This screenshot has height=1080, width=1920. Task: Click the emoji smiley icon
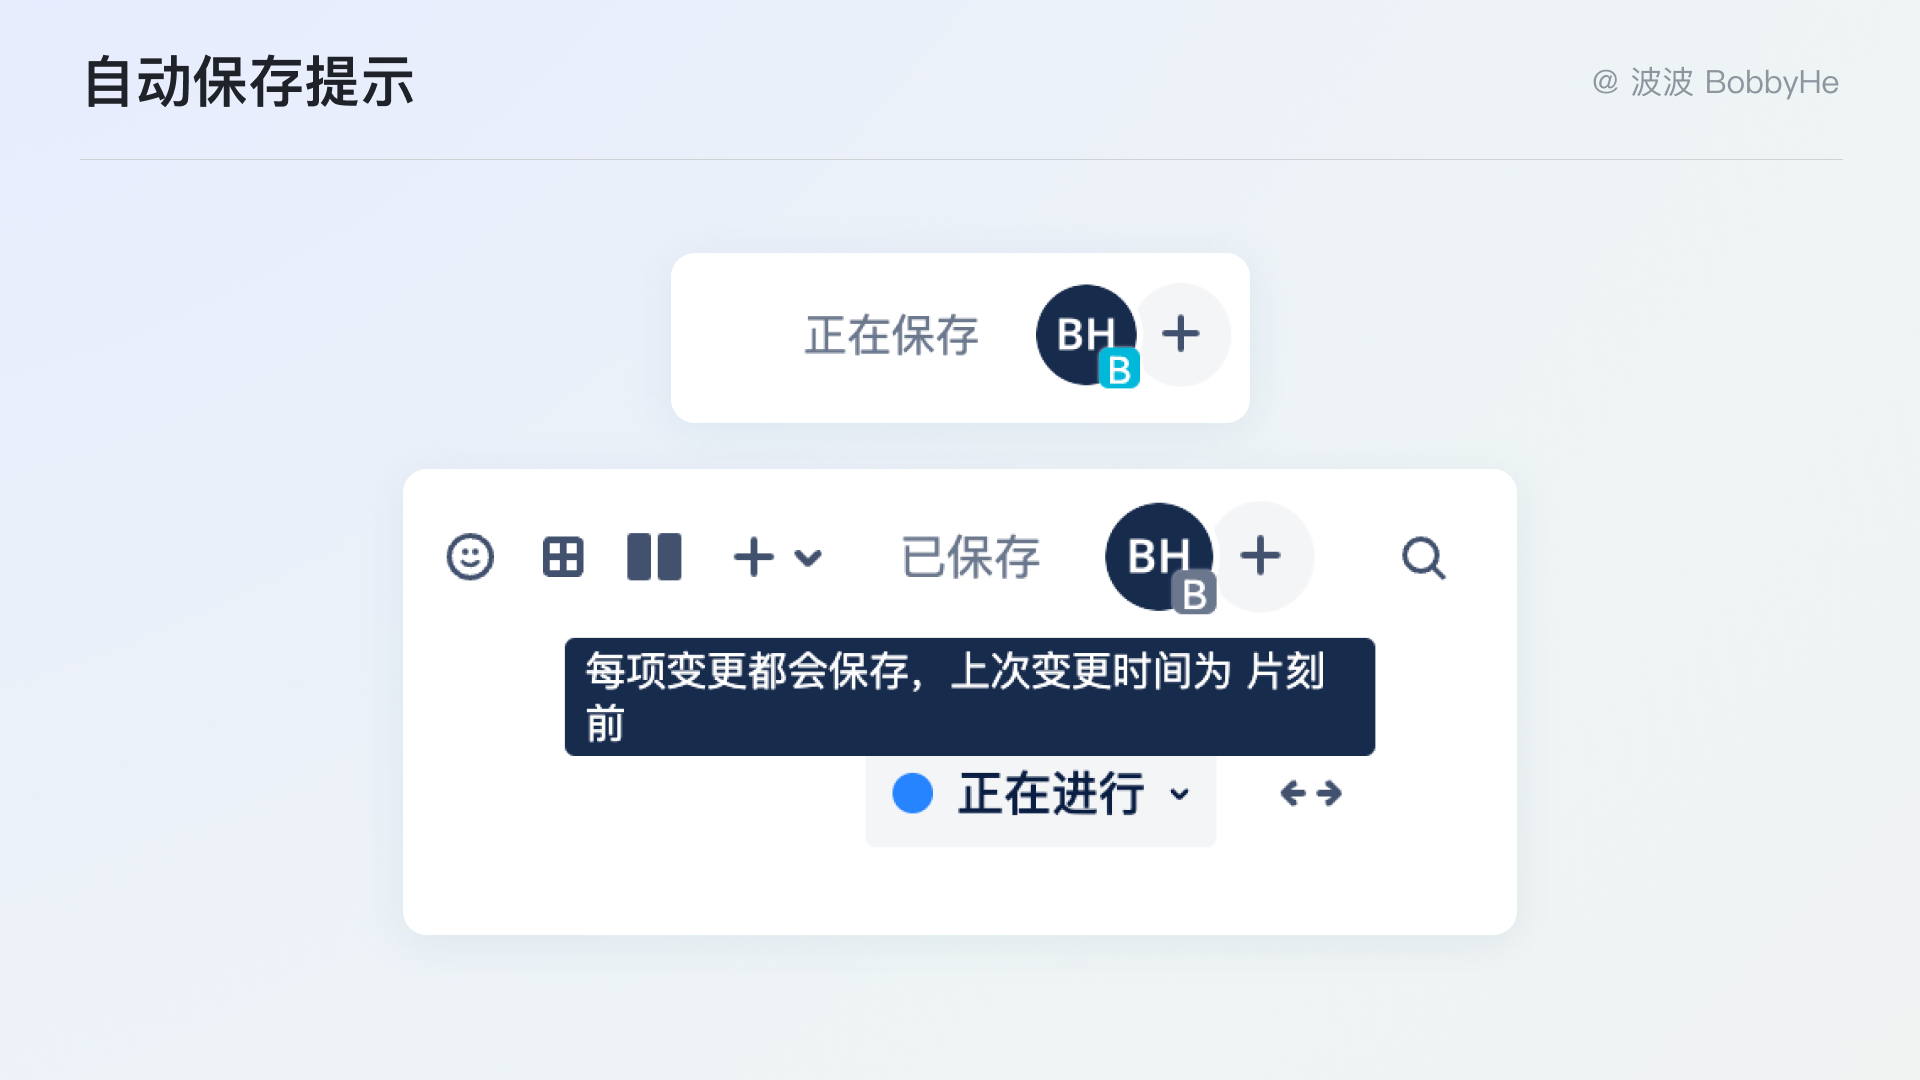pos(470,557)
